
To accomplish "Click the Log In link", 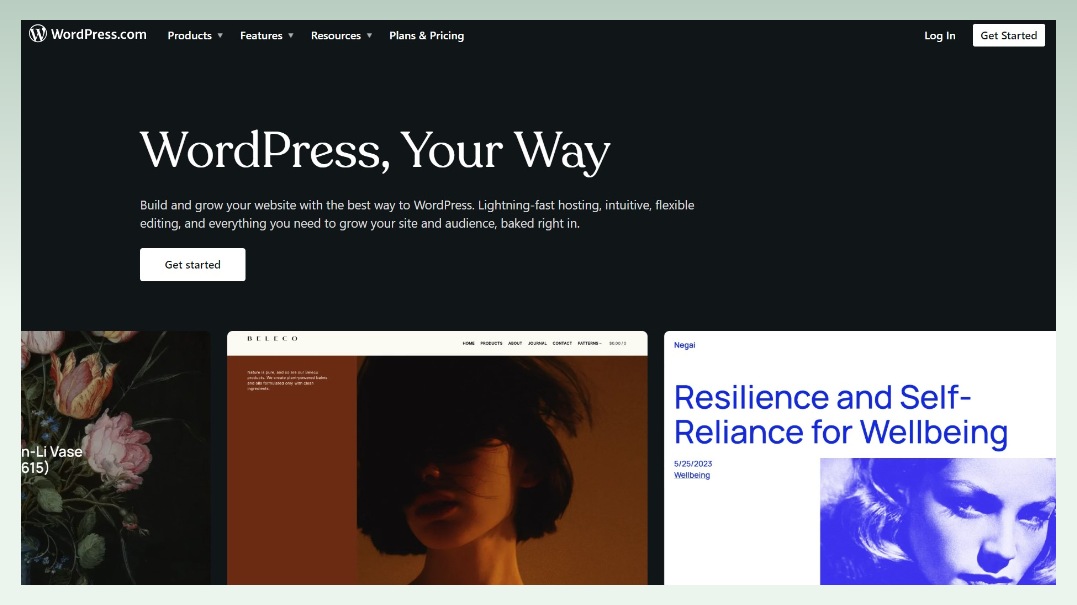I will click(940, 36).
